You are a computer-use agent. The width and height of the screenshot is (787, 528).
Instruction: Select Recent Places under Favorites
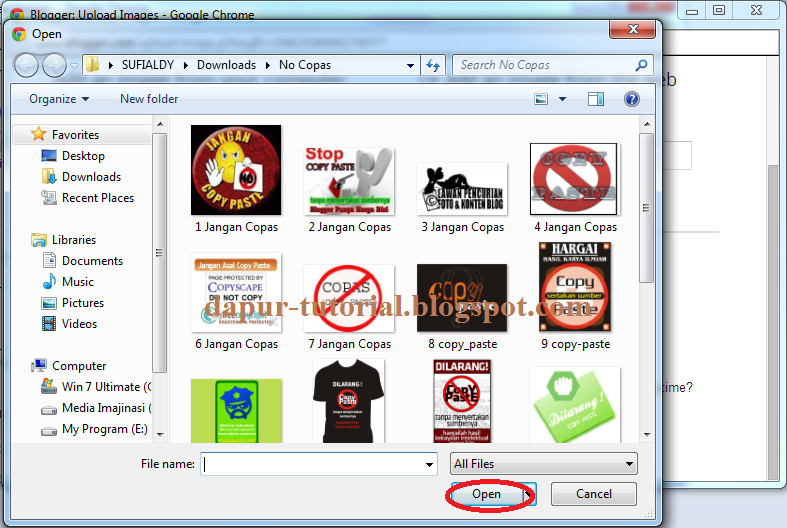98,198
